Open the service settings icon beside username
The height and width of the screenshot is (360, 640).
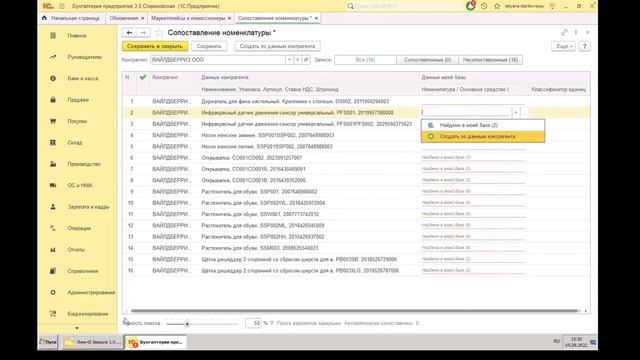[x=552, y=6]
